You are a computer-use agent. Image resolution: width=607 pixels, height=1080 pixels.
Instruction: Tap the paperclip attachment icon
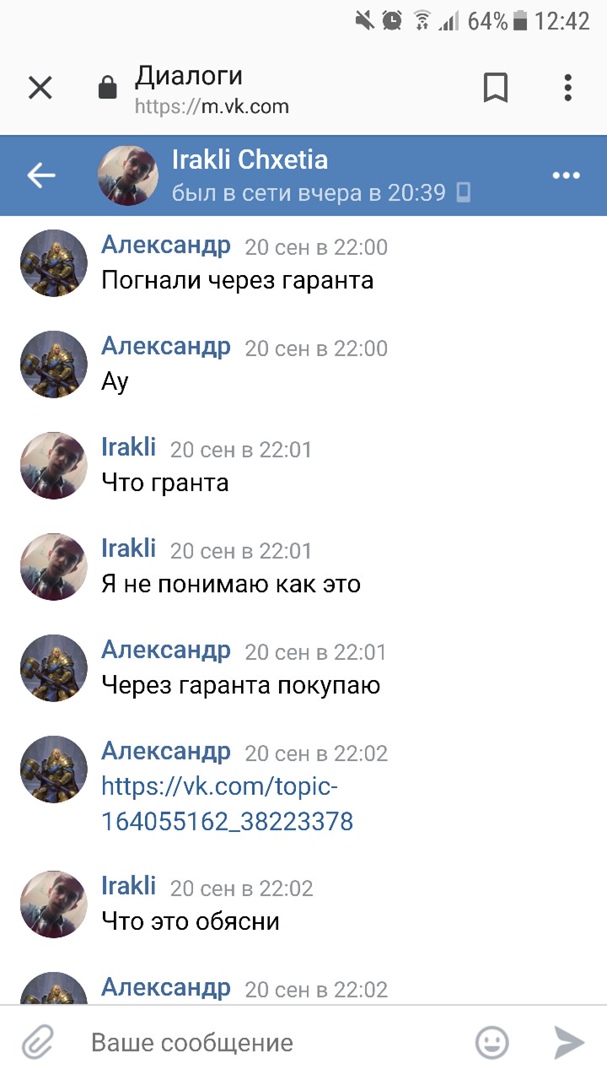click(x=38, y=1042)
